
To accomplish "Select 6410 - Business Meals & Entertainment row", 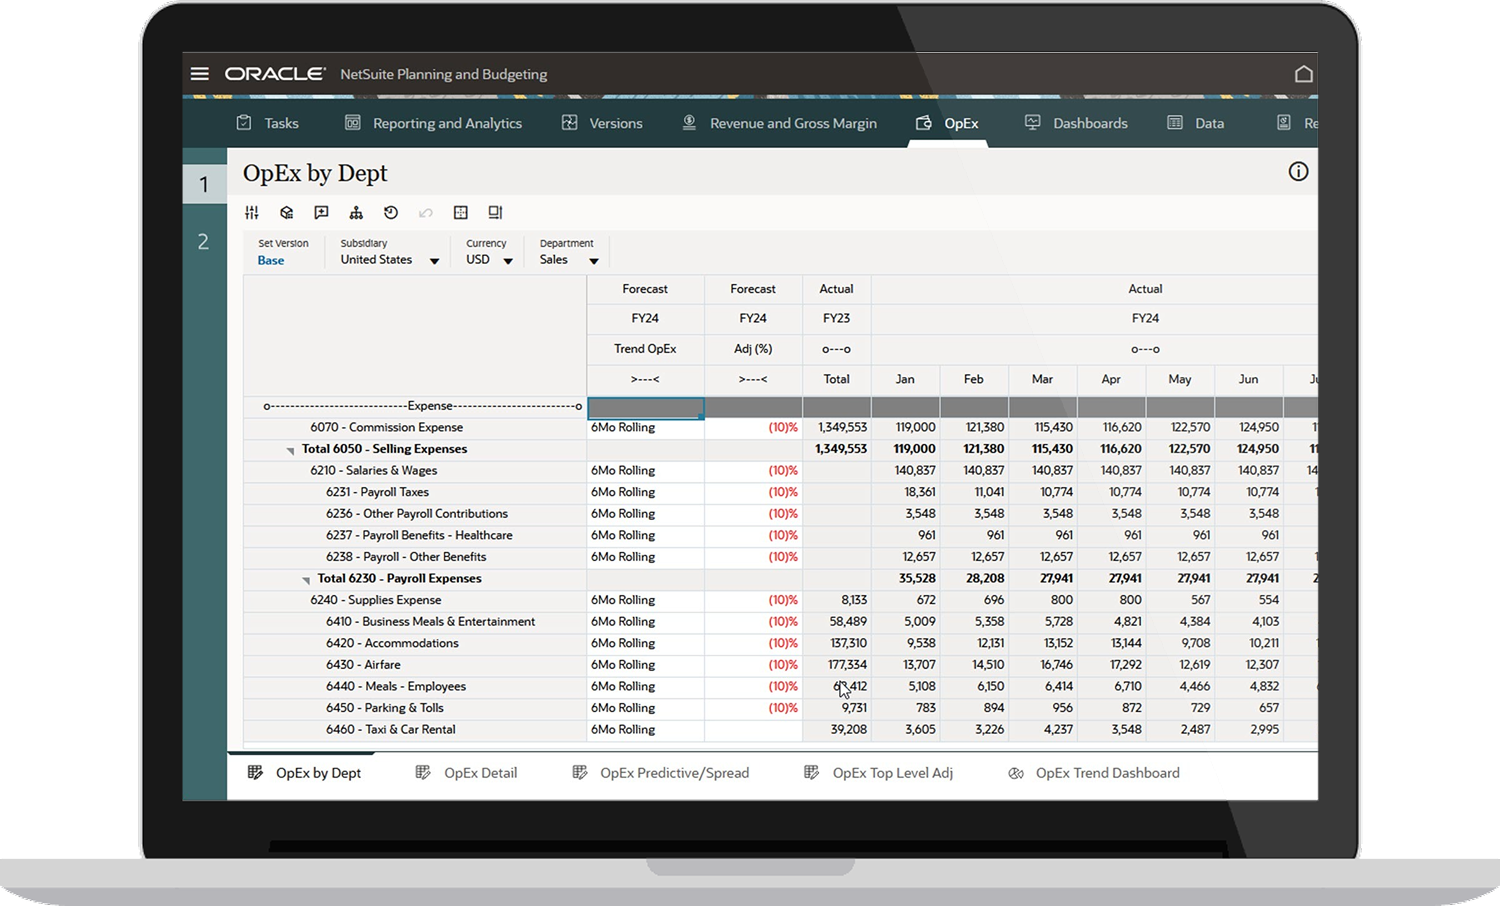I will 430,622.
